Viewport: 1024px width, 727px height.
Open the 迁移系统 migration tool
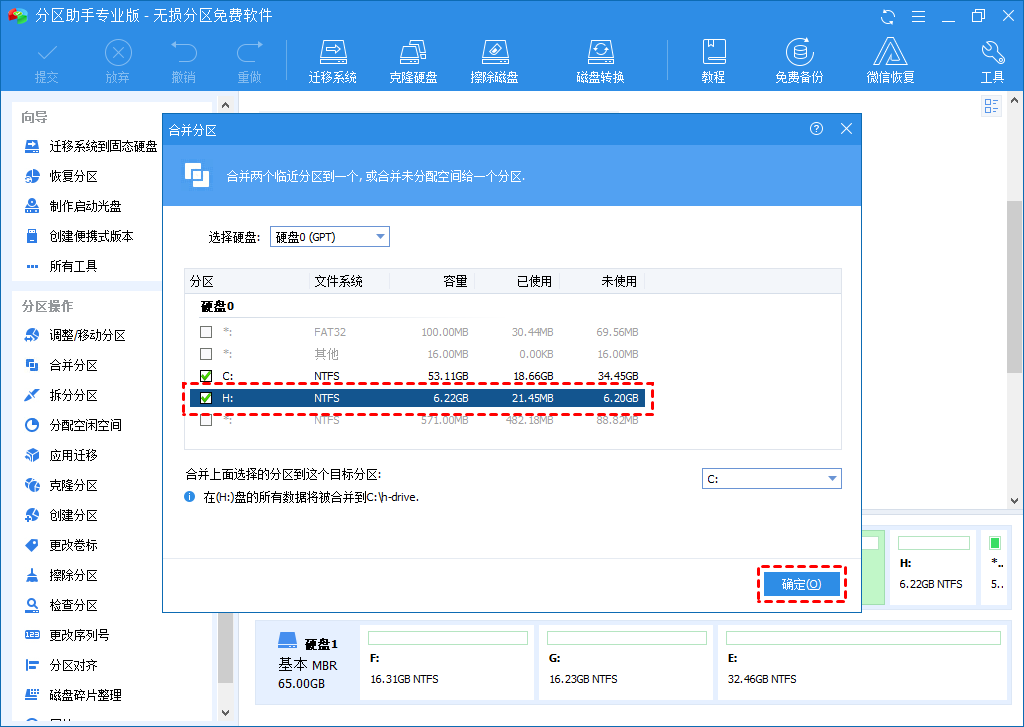click(x=333, y=60)
